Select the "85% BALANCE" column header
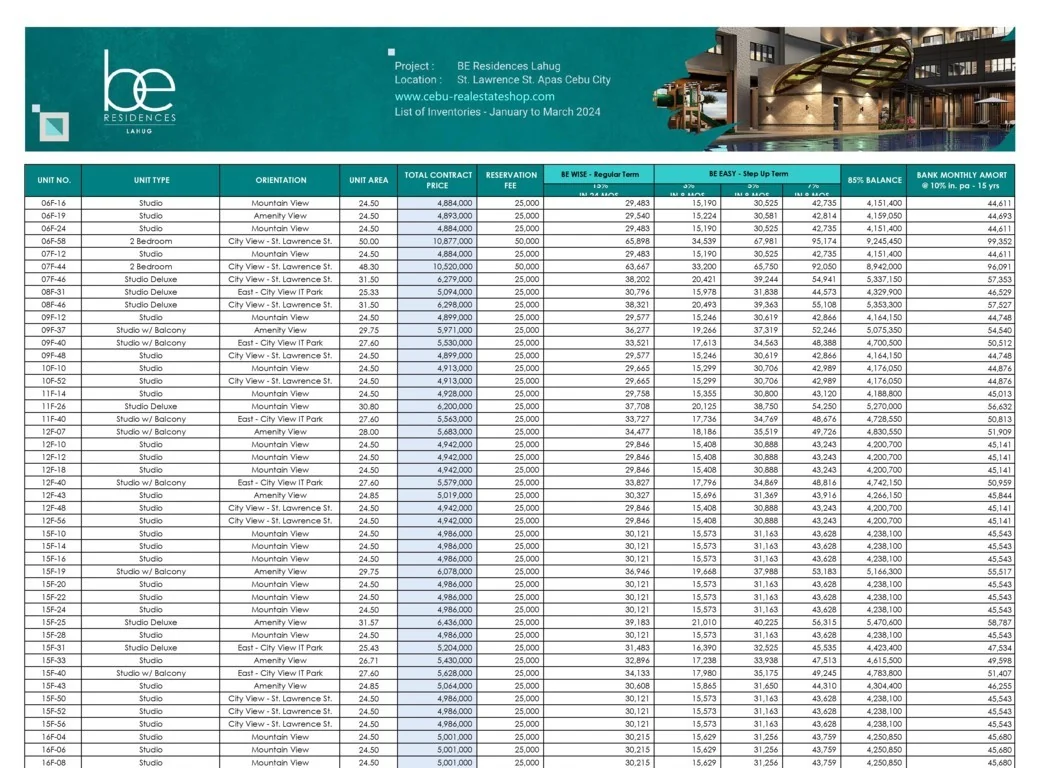The height and width of the screenshot is (768, 1048). coord(874,180)
